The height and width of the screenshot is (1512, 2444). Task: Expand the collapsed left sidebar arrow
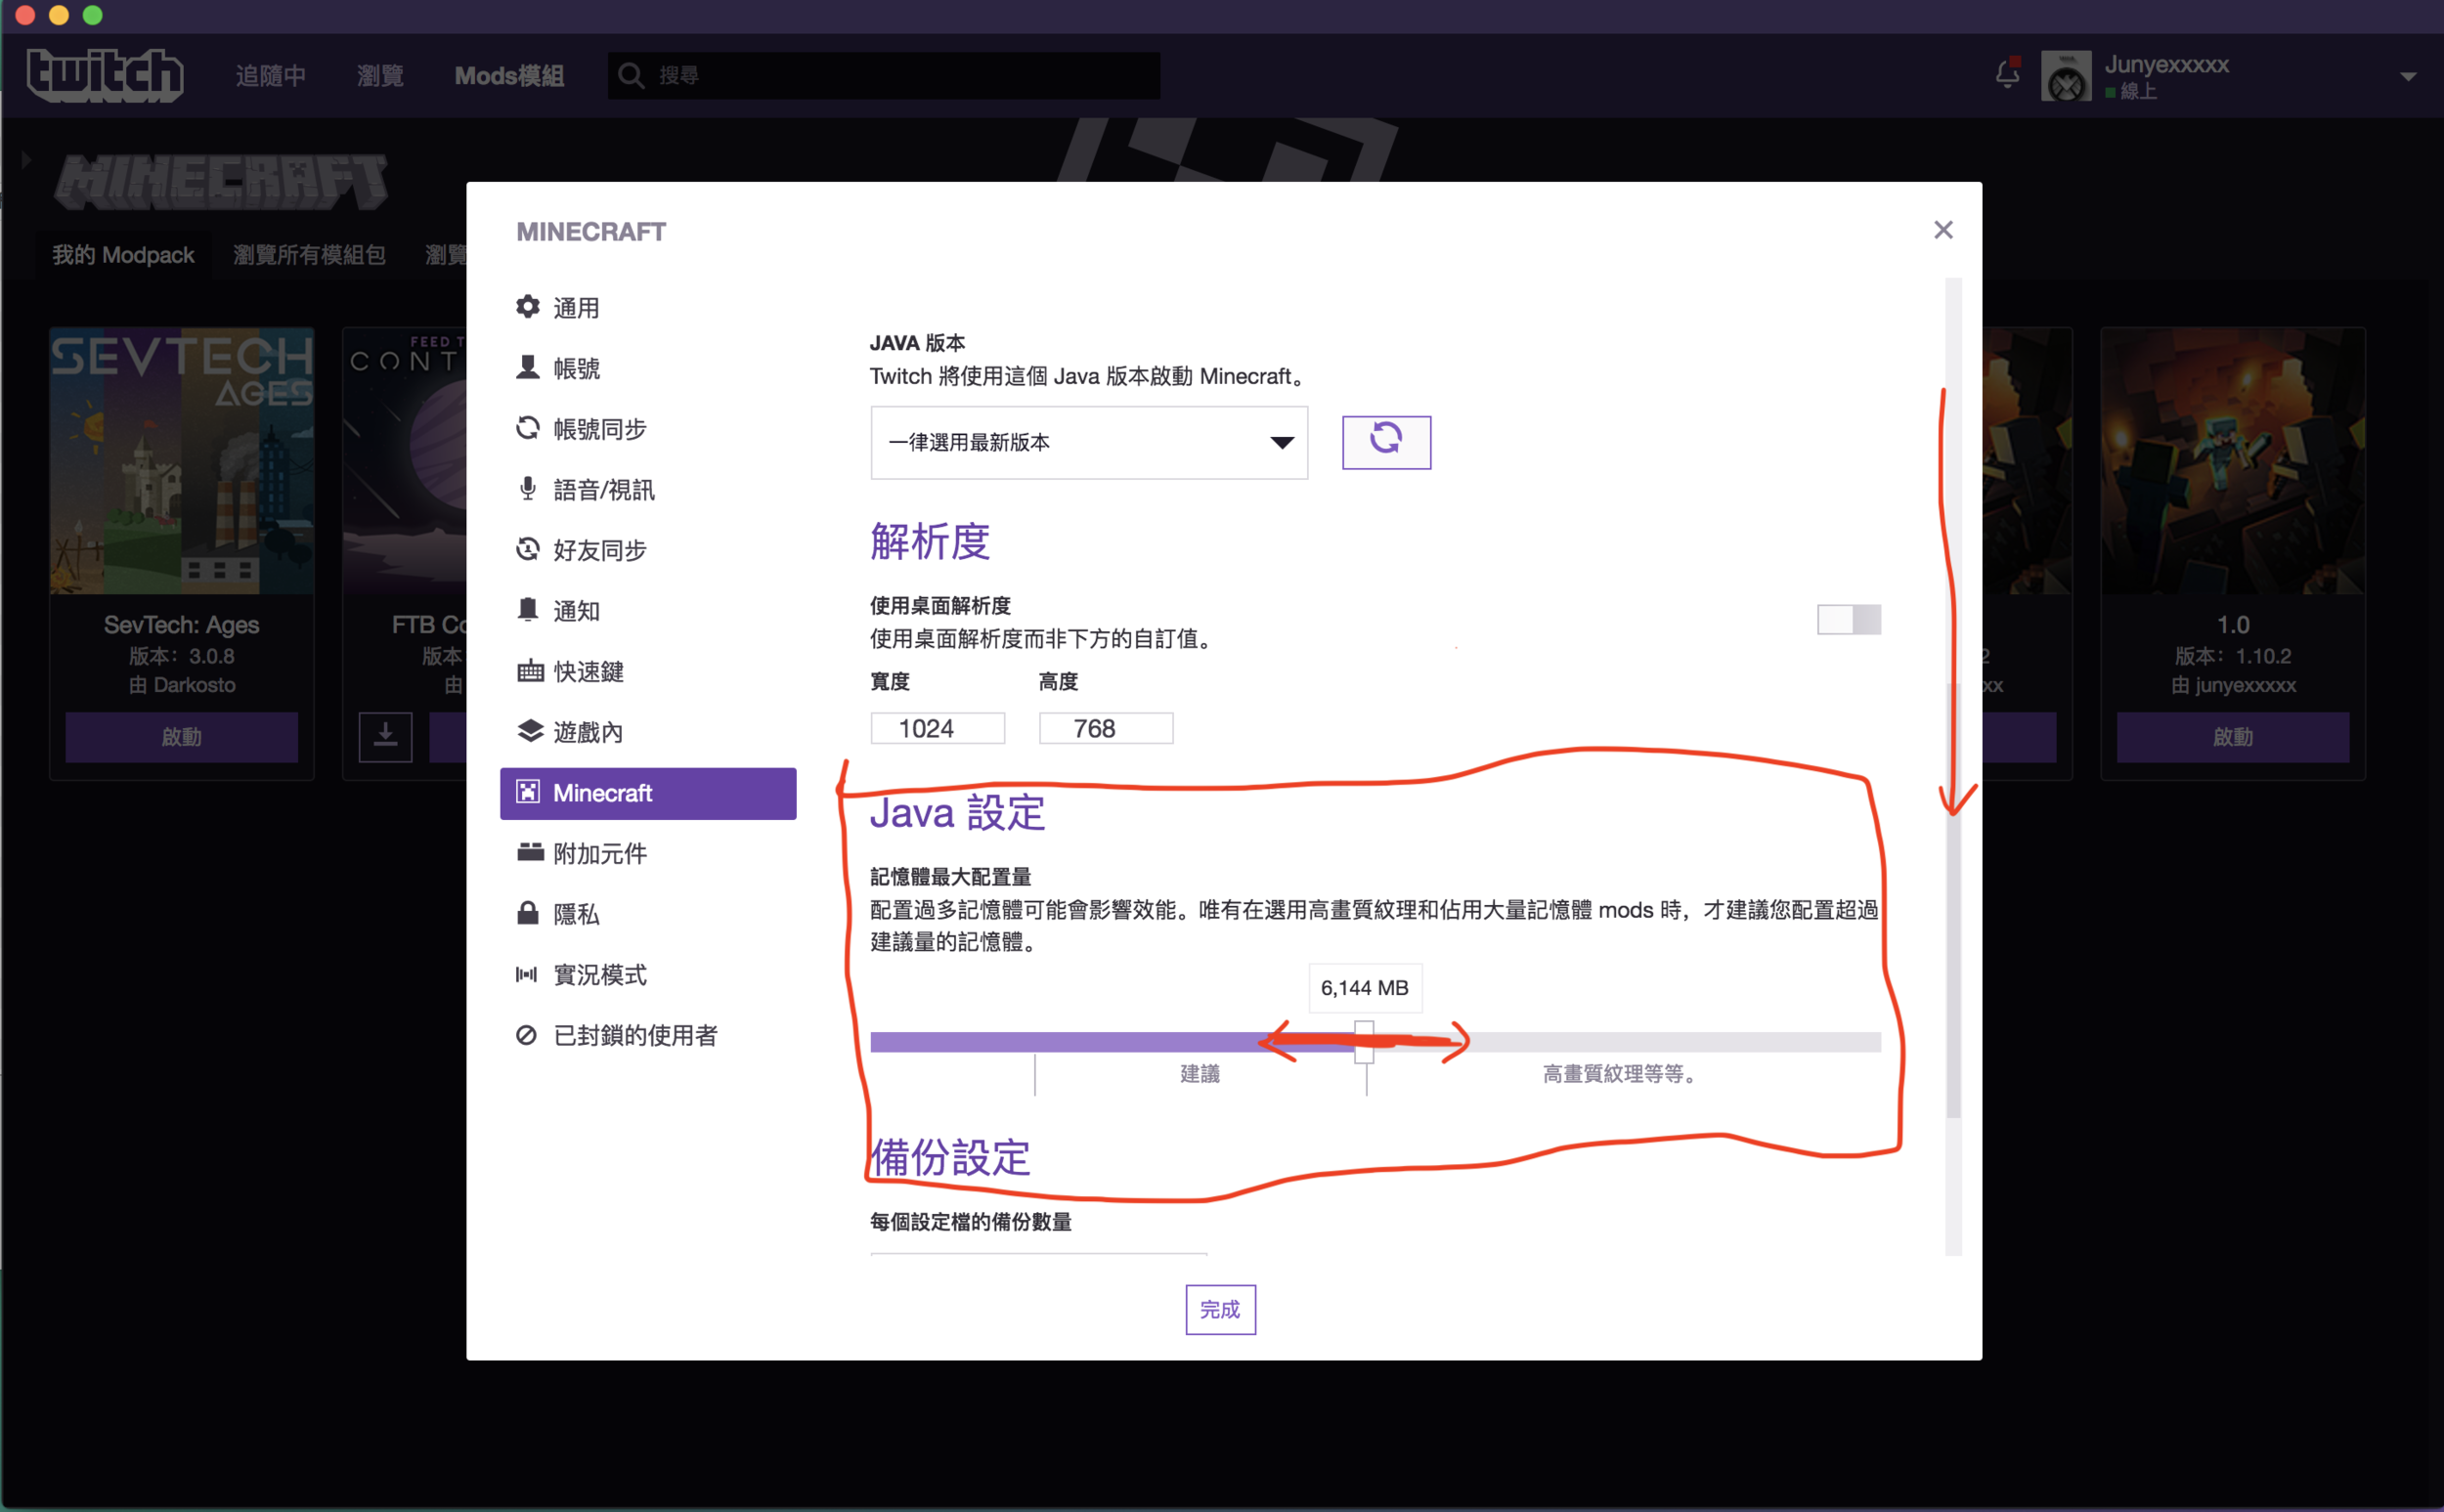pyautogui.click(x=26, y=160)
